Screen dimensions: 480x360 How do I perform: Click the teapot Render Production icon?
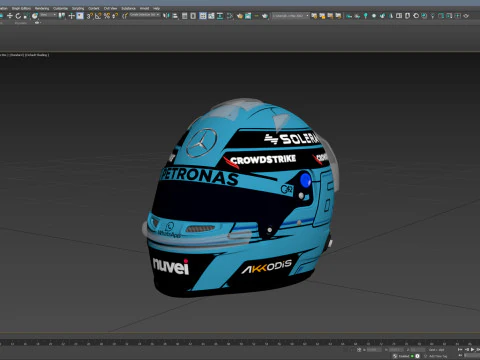point(265,16)
